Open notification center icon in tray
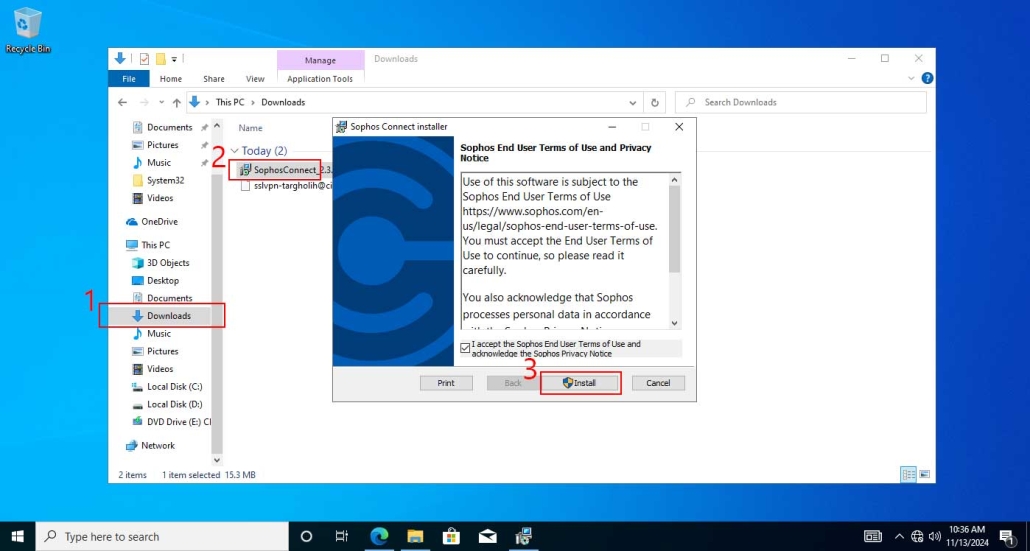Screen dimensions: 1030x551 pos(1008,536)
